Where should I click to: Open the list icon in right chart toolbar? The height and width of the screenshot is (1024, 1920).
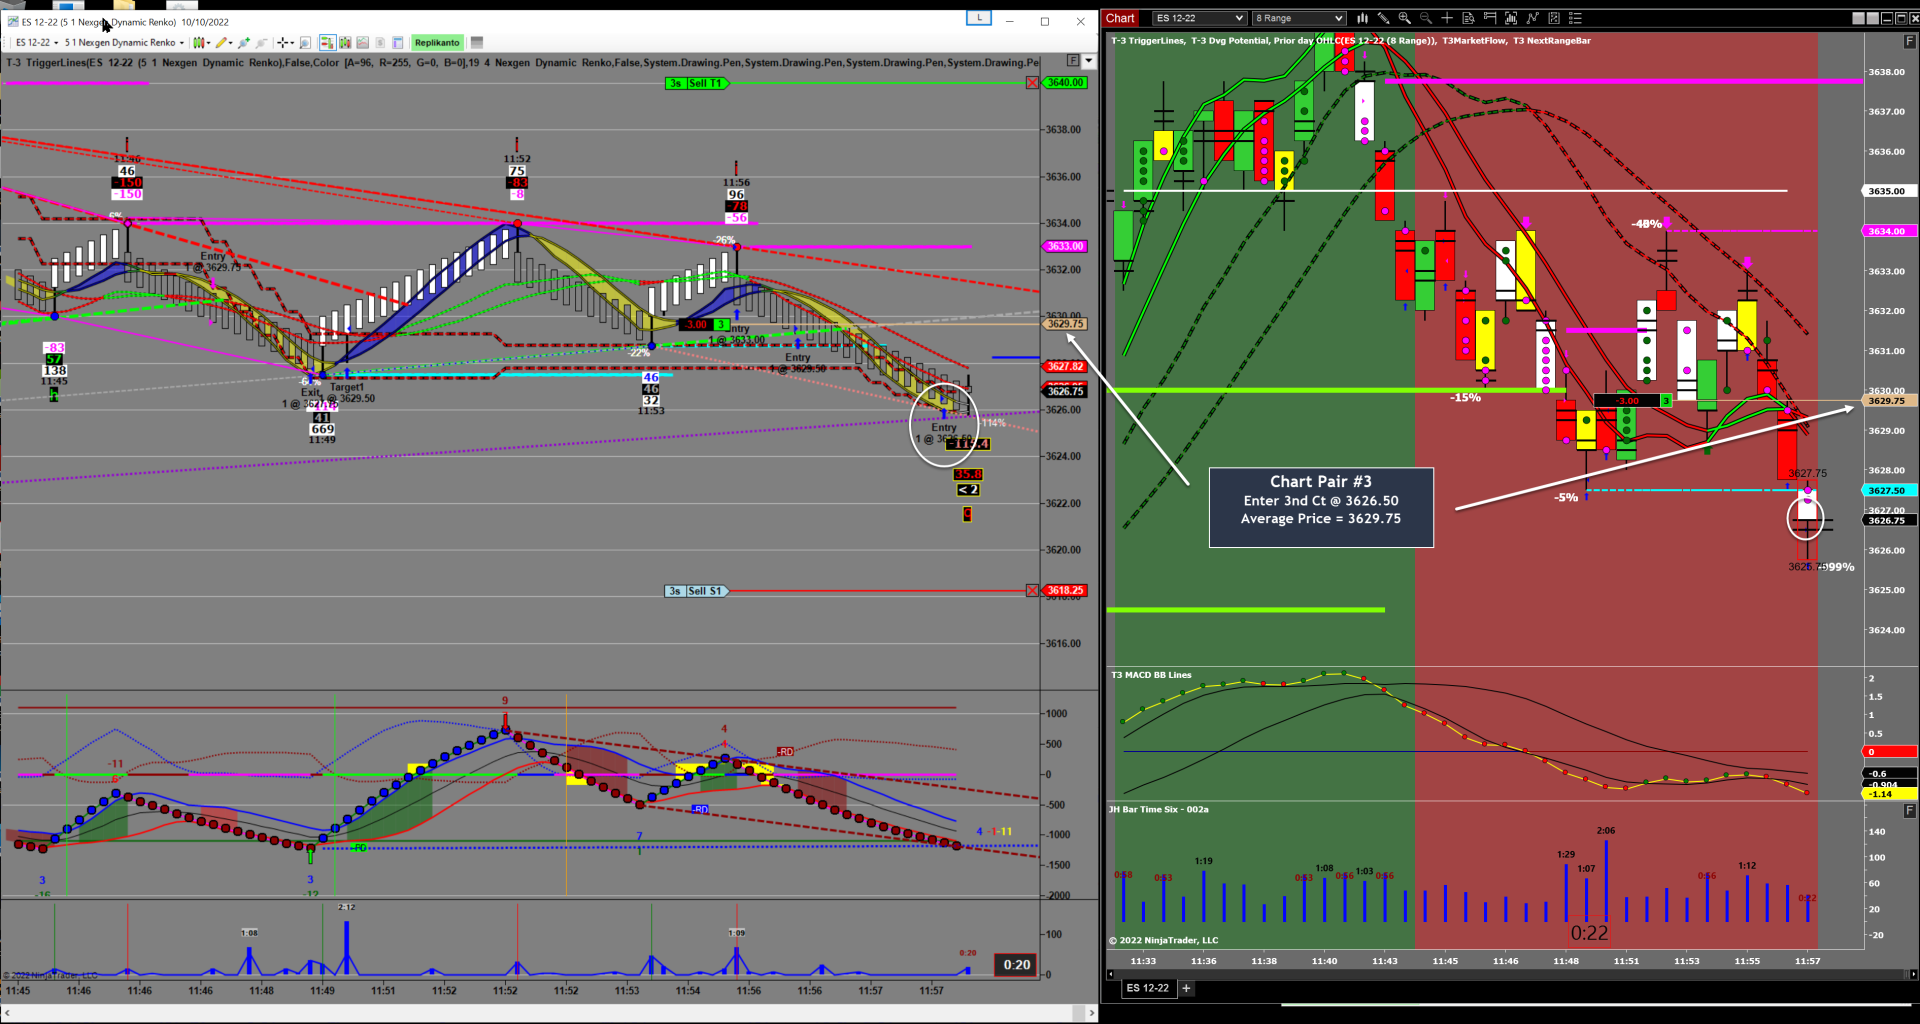tap(1575, 18)
